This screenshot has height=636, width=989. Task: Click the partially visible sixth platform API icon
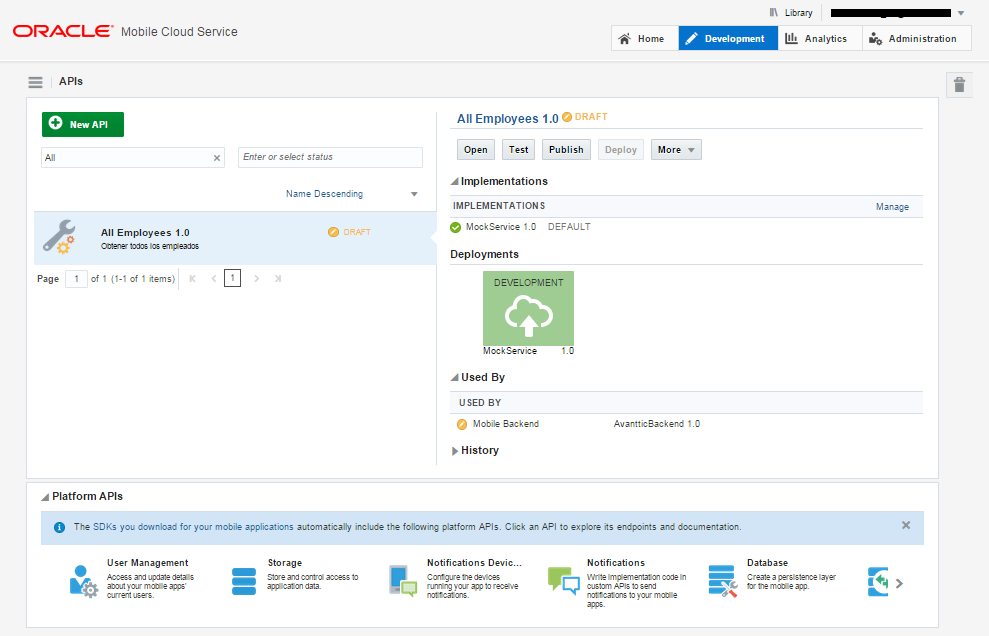(x=878, y=582)
